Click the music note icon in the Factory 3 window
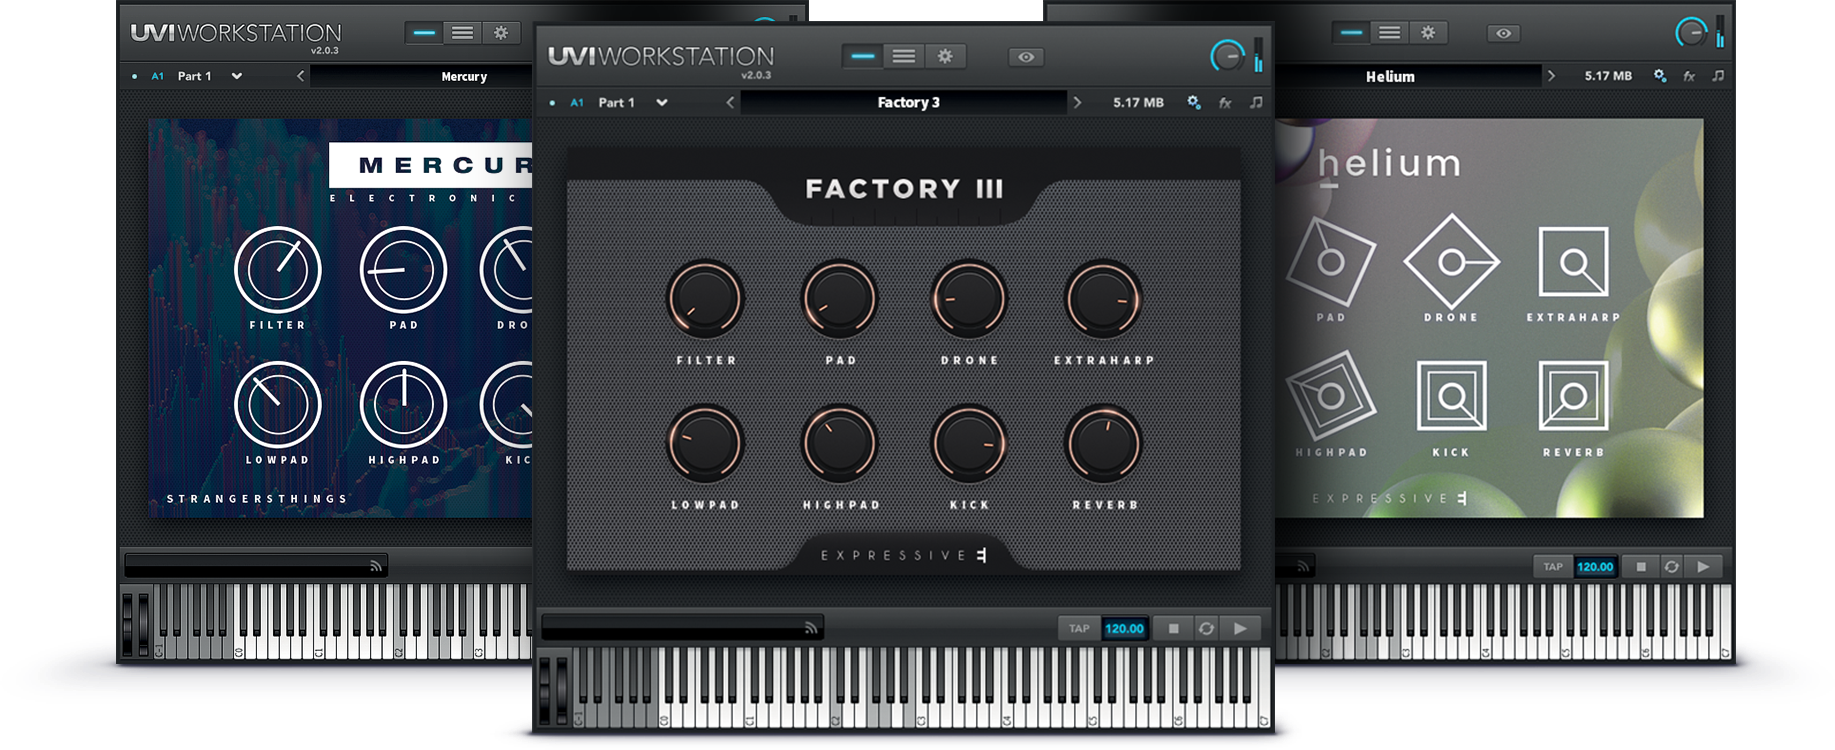This screenshot has height=750, width=1835. (1256, 103)
